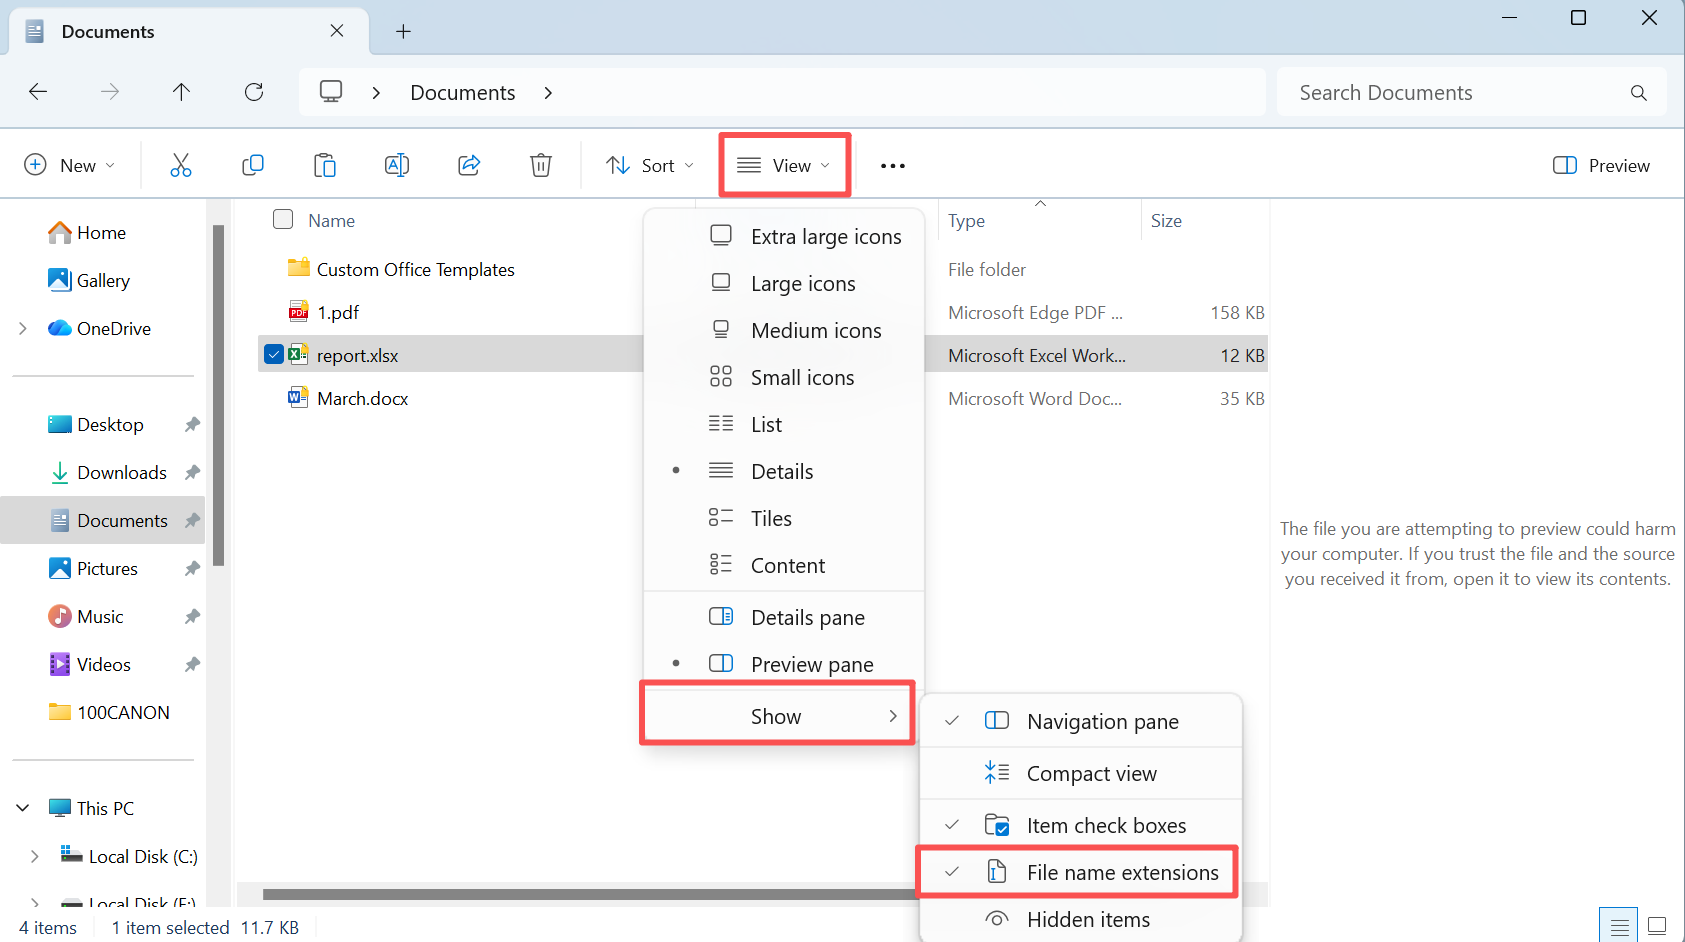Select Small icons view
This screenshot has height=942, width=1685.
(x=784, y=377)
